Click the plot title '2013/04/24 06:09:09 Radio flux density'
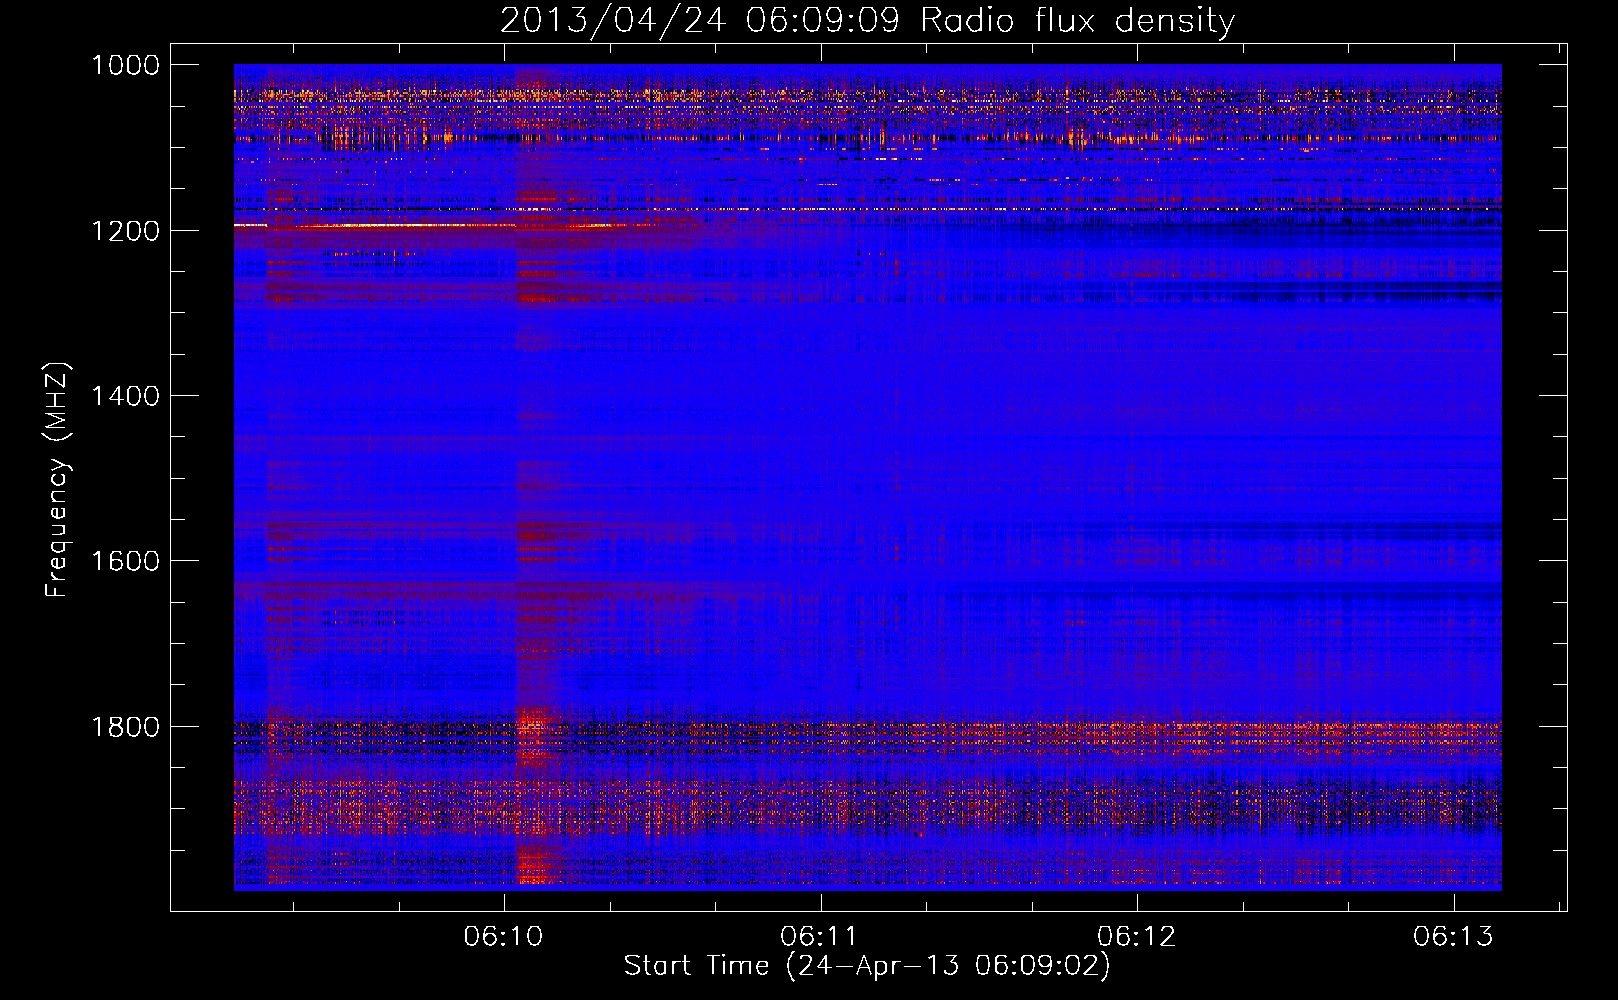The width and height of the screenshot is (1618, 1000). [867, 20]
